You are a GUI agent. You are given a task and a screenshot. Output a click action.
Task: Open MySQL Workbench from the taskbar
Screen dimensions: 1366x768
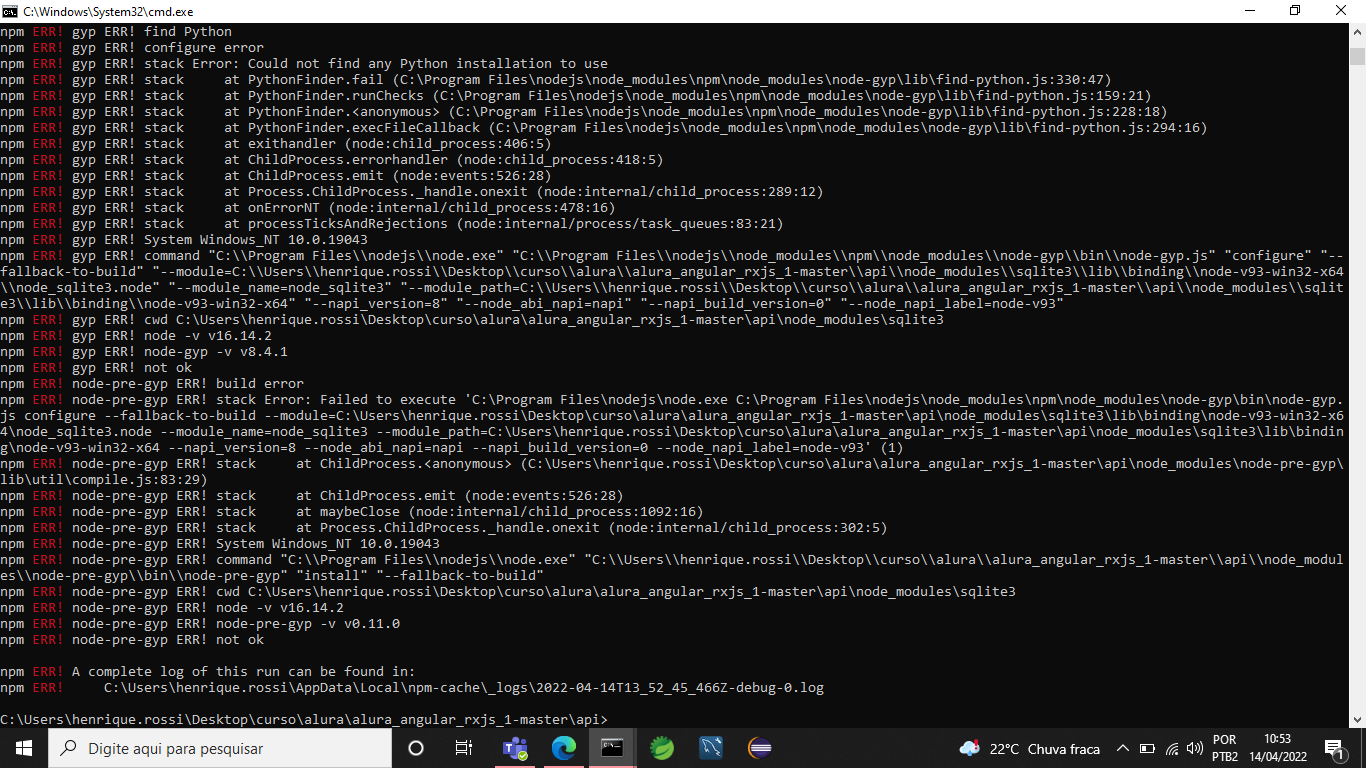710,748
